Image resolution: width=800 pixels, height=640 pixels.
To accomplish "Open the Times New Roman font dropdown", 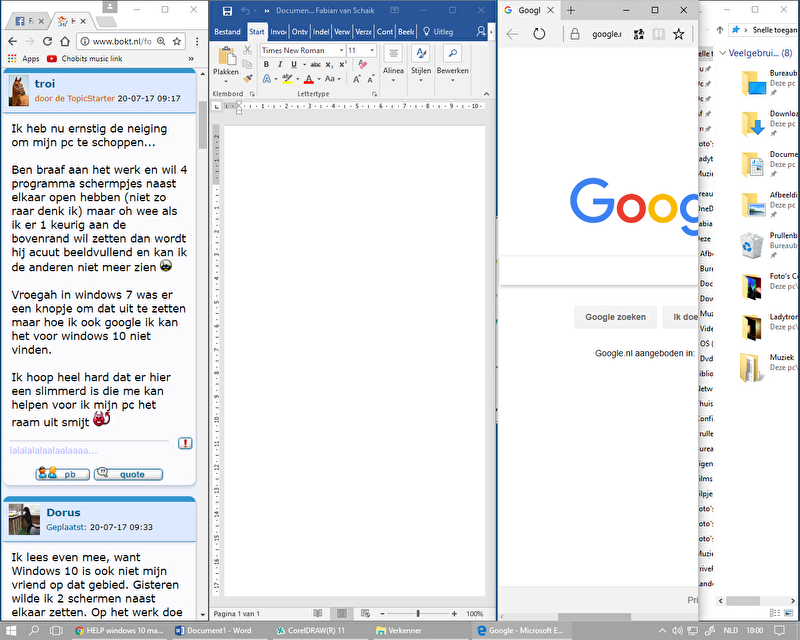I will (339, 50).
